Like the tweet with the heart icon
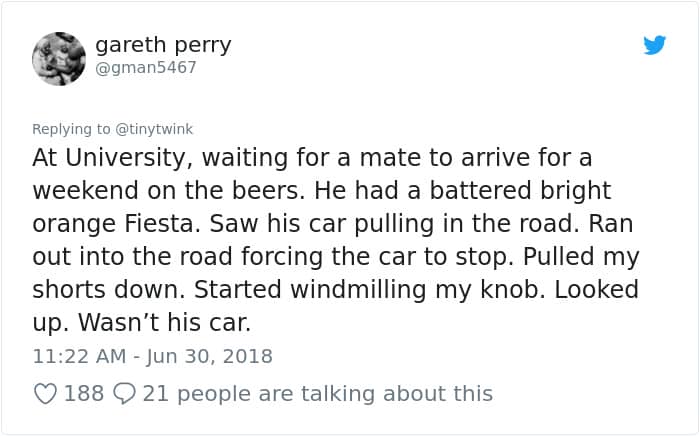Image resolution: width=700 pixels, height=436 pixels. (45, 394)
